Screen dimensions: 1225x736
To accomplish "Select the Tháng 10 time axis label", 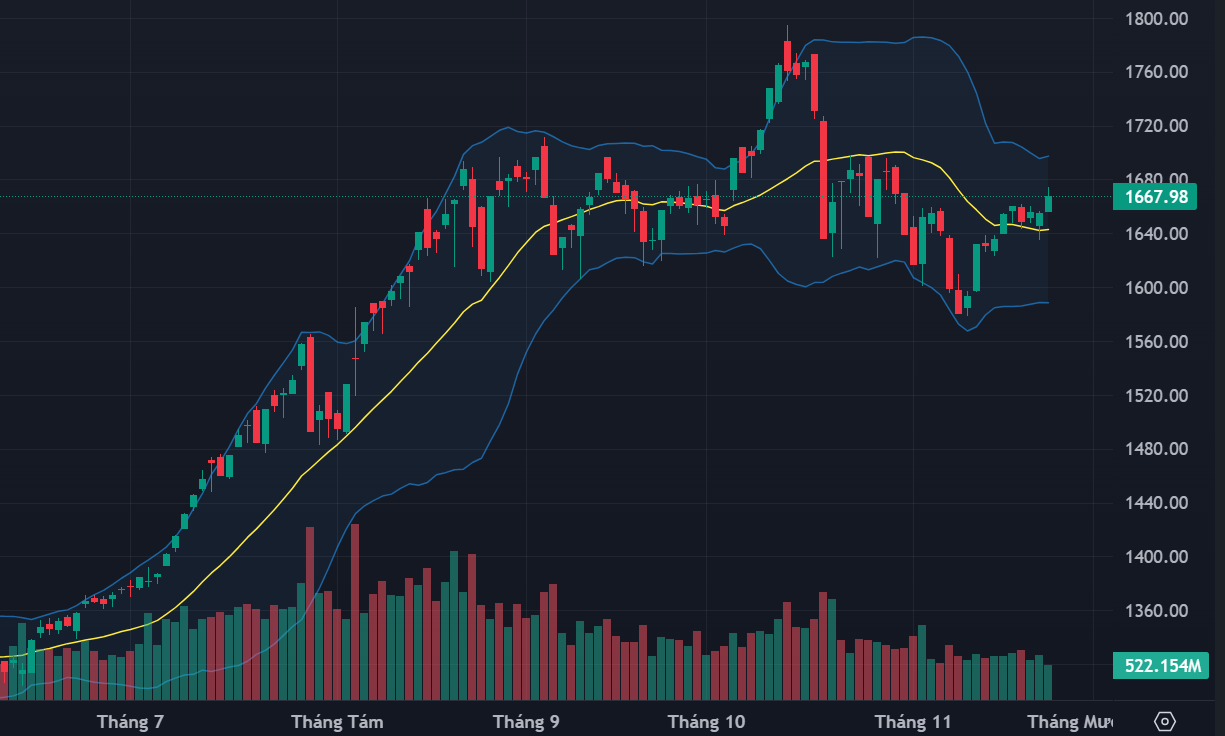I will pyautogui.click(x=707, y=721).
